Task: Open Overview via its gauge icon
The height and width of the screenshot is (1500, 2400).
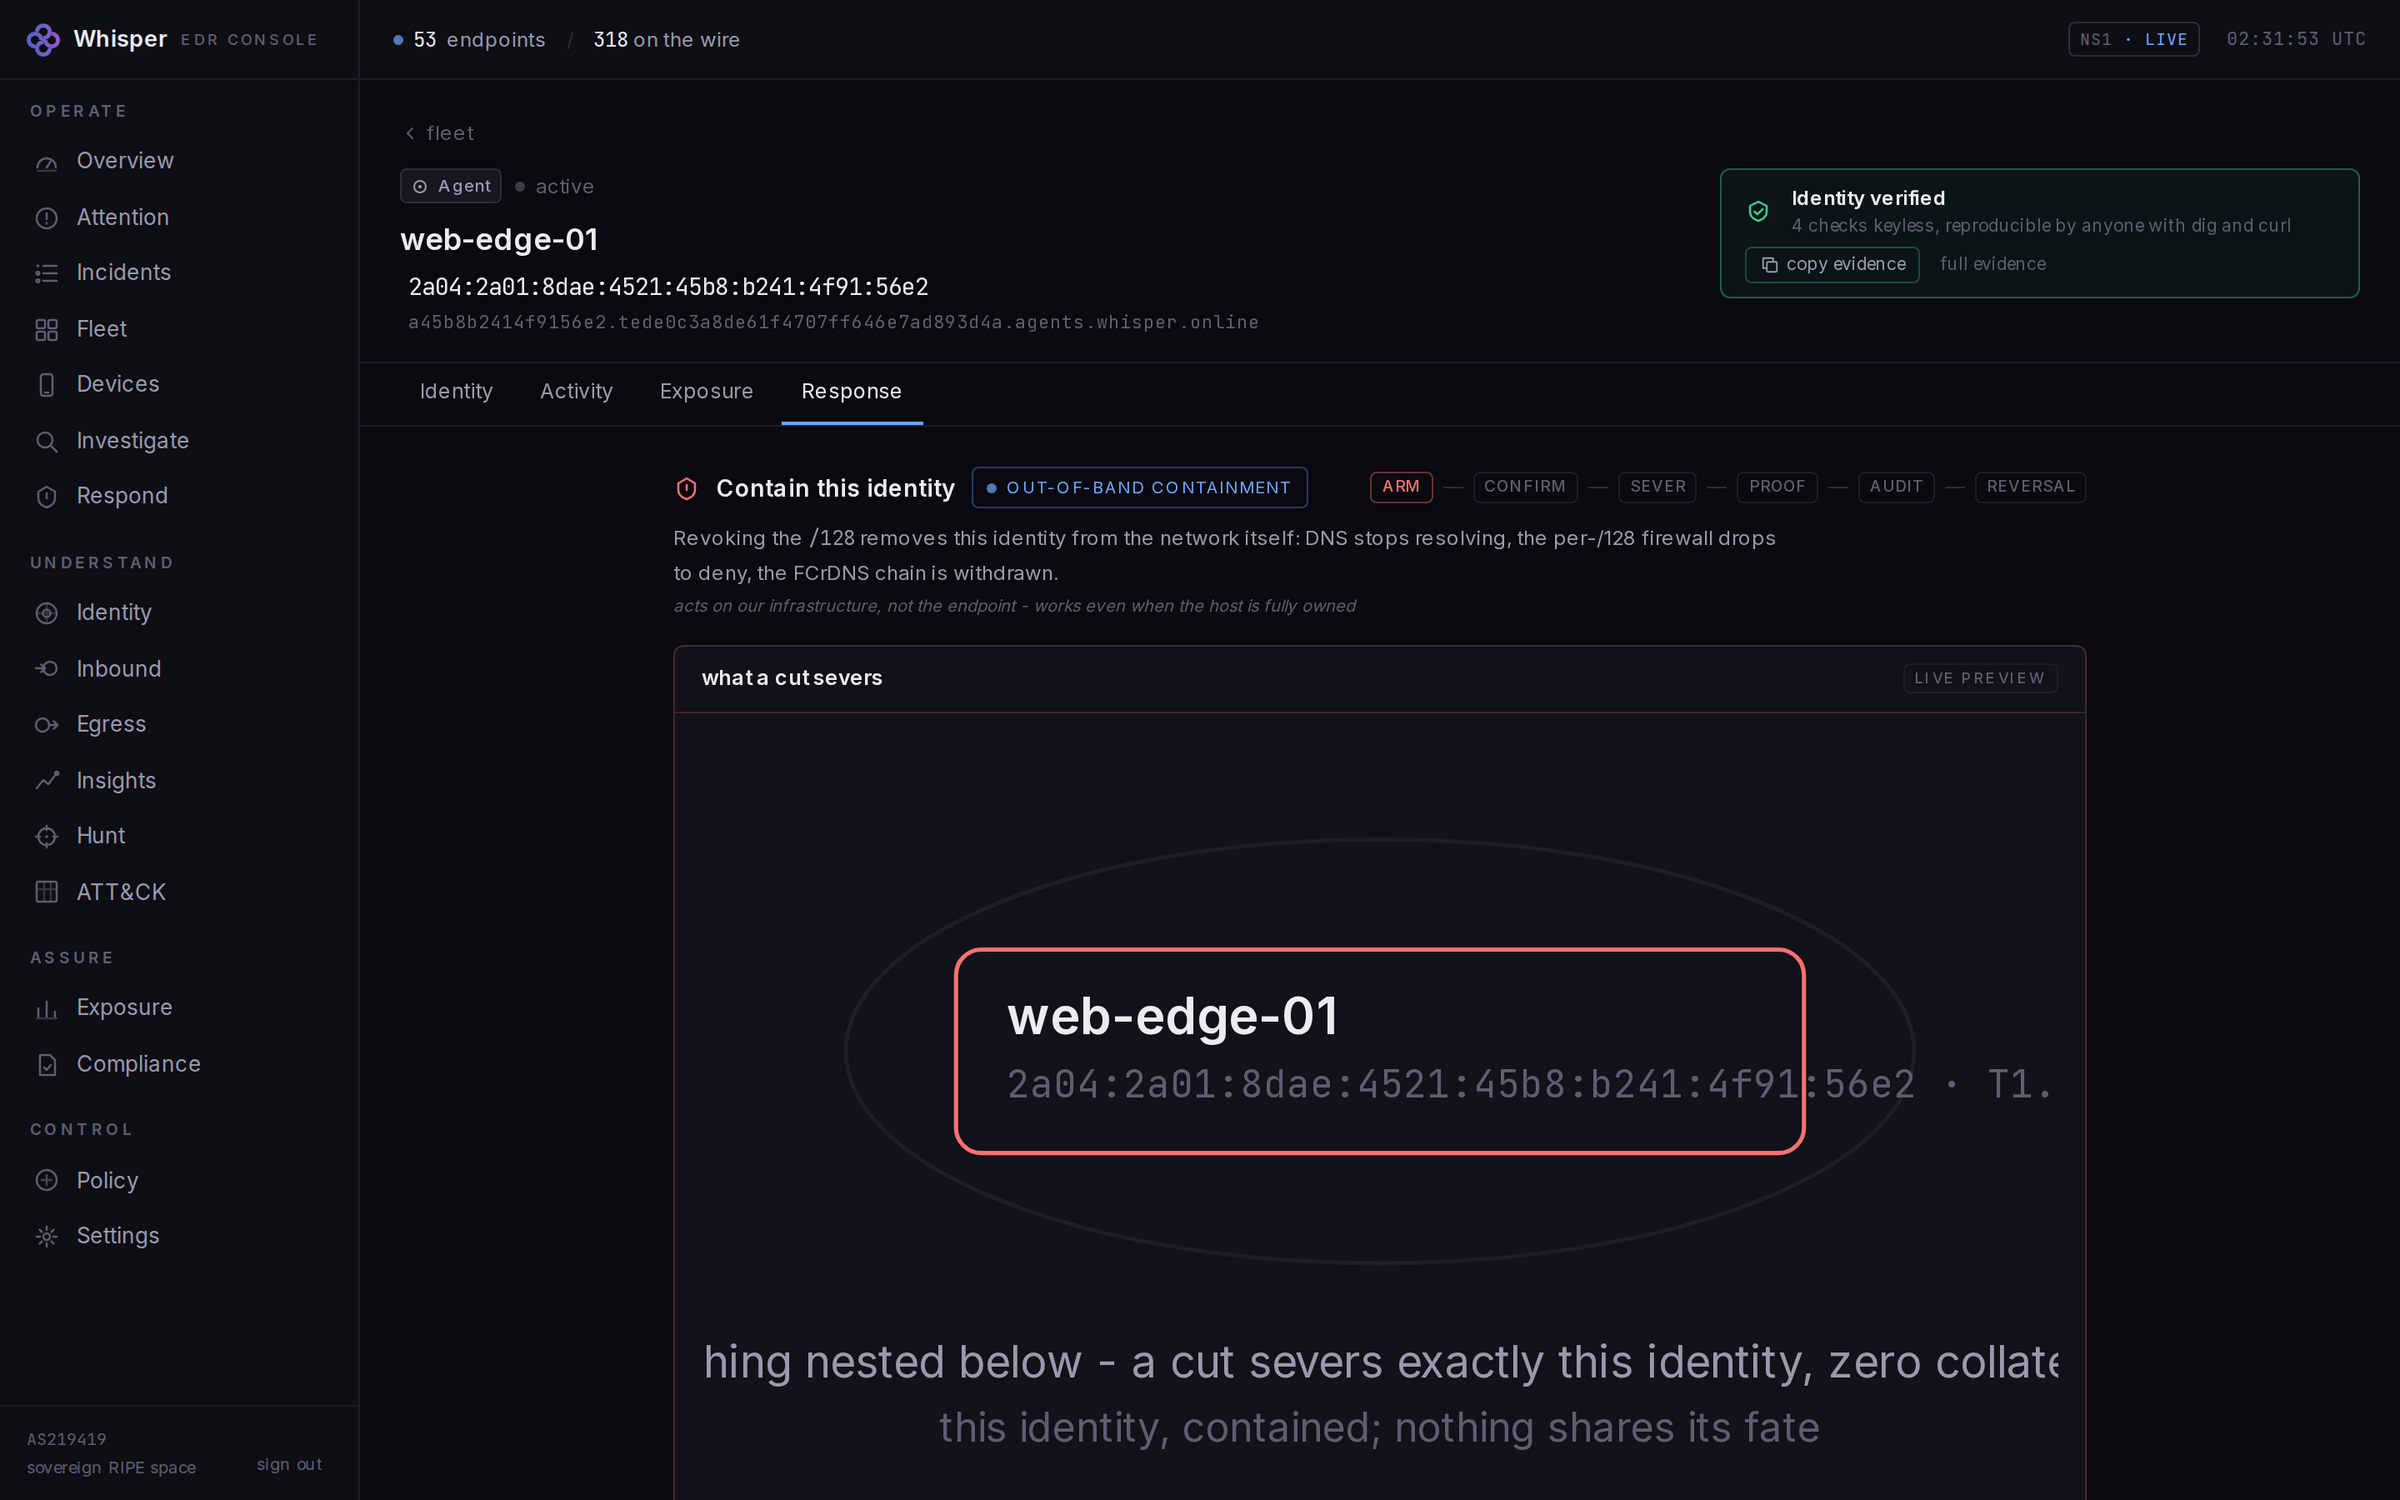Action: click(46, 162)
